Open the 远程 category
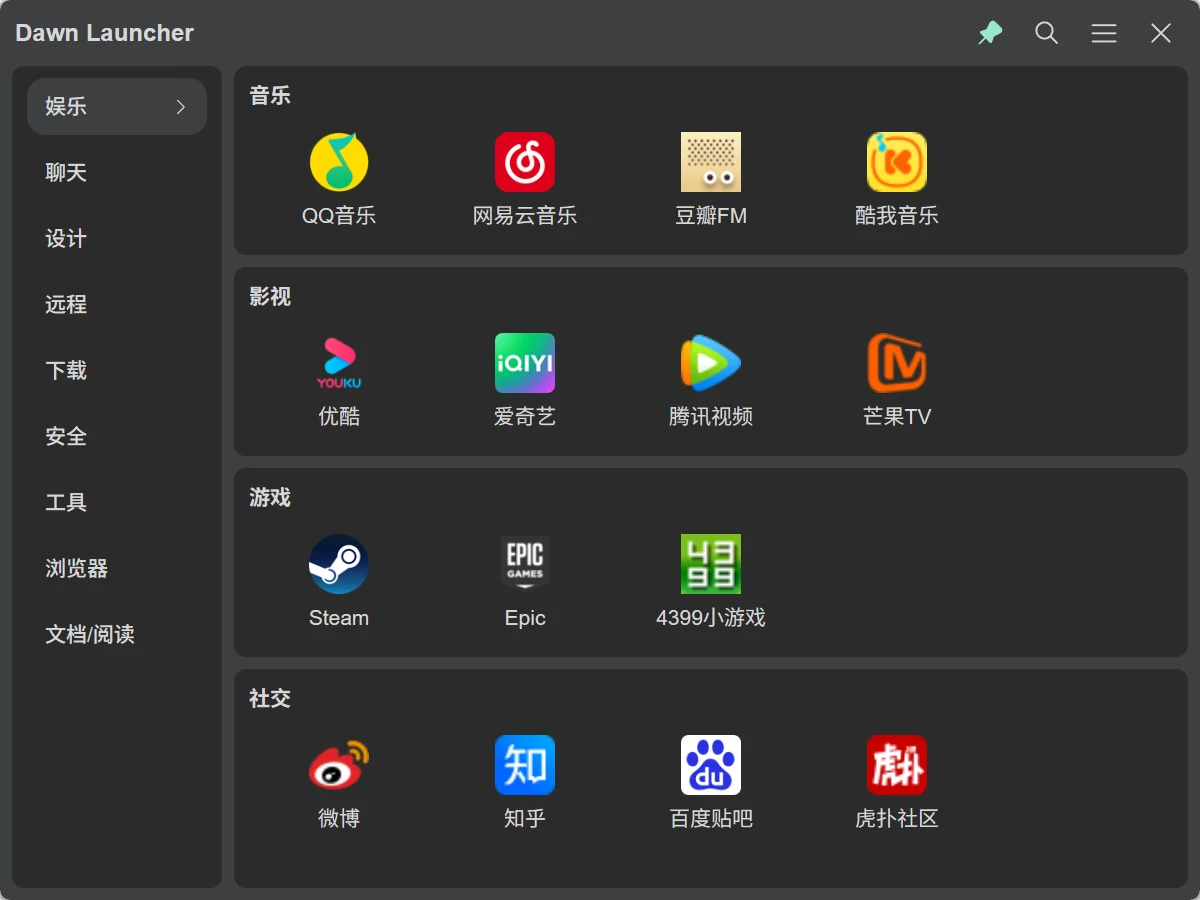 point(117,305)
